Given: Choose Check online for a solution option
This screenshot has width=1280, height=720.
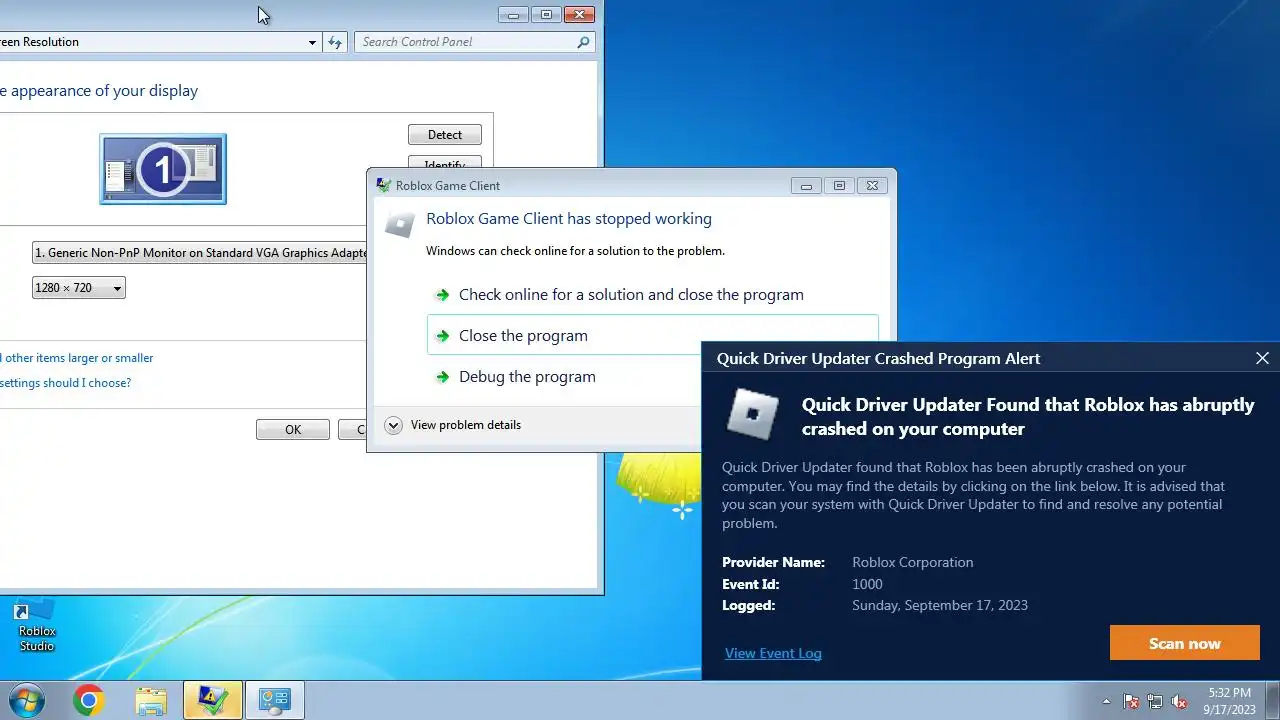Looking at the screenshot, I should pyautogui.click(x=631, y=295).
